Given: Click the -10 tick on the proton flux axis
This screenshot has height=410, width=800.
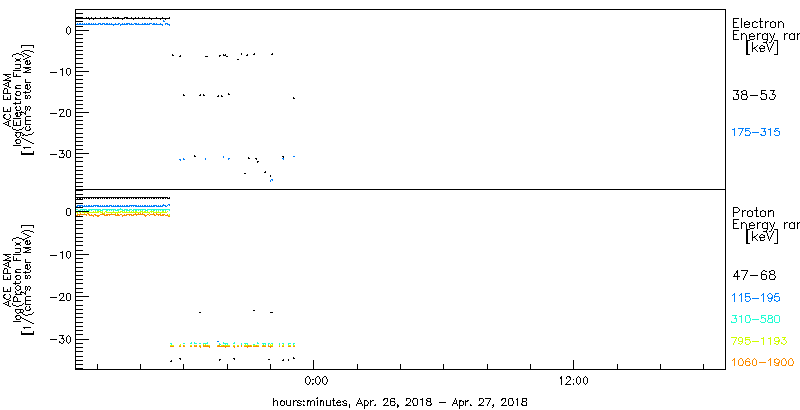Looking at the screenshot, I should click(x=60, y=254).
